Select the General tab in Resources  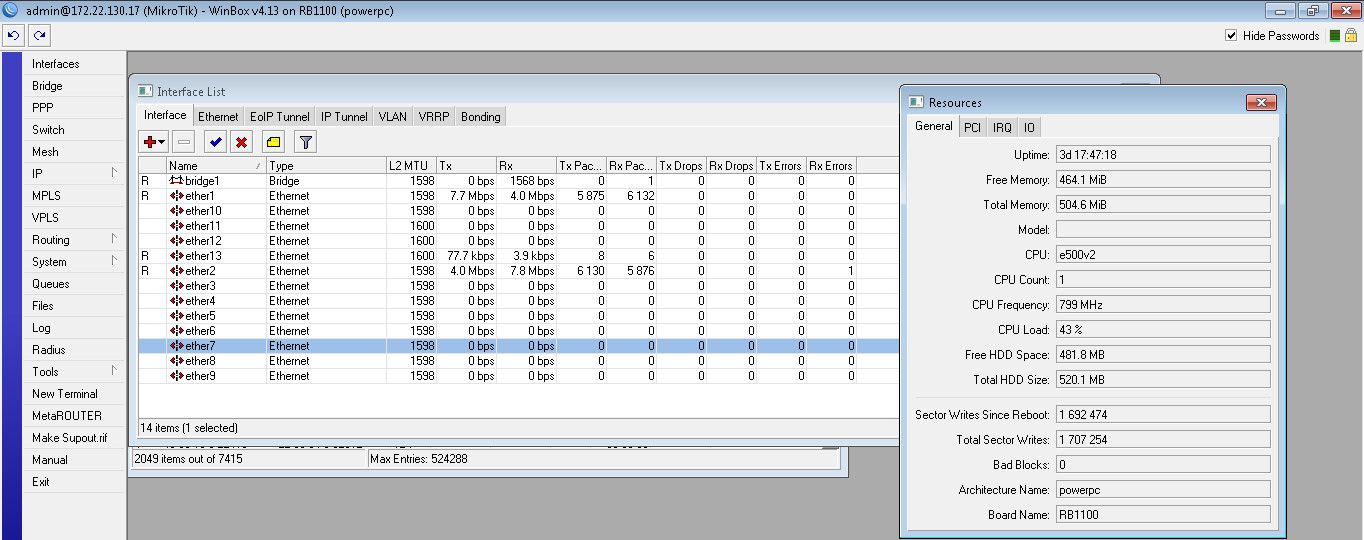[934, 126]
